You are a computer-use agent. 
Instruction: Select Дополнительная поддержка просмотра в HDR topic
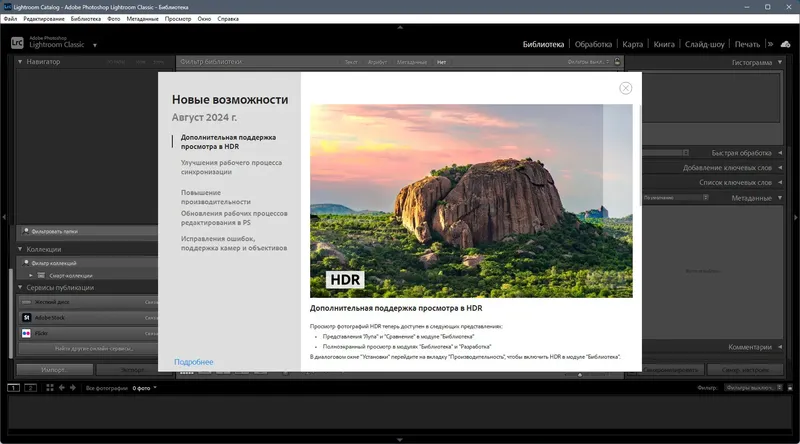(x=228, y=142)
